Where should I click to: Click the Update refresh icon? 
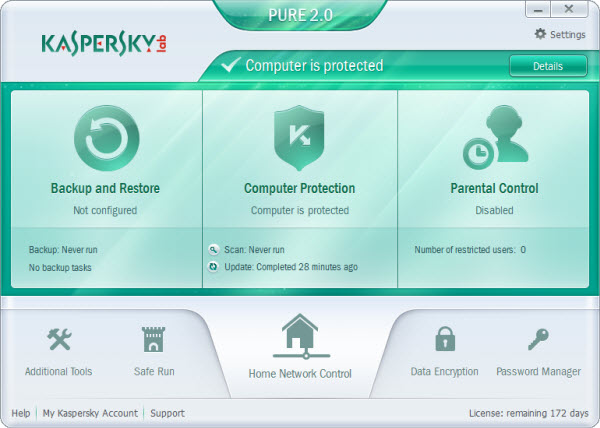click(x=213, y=267)
